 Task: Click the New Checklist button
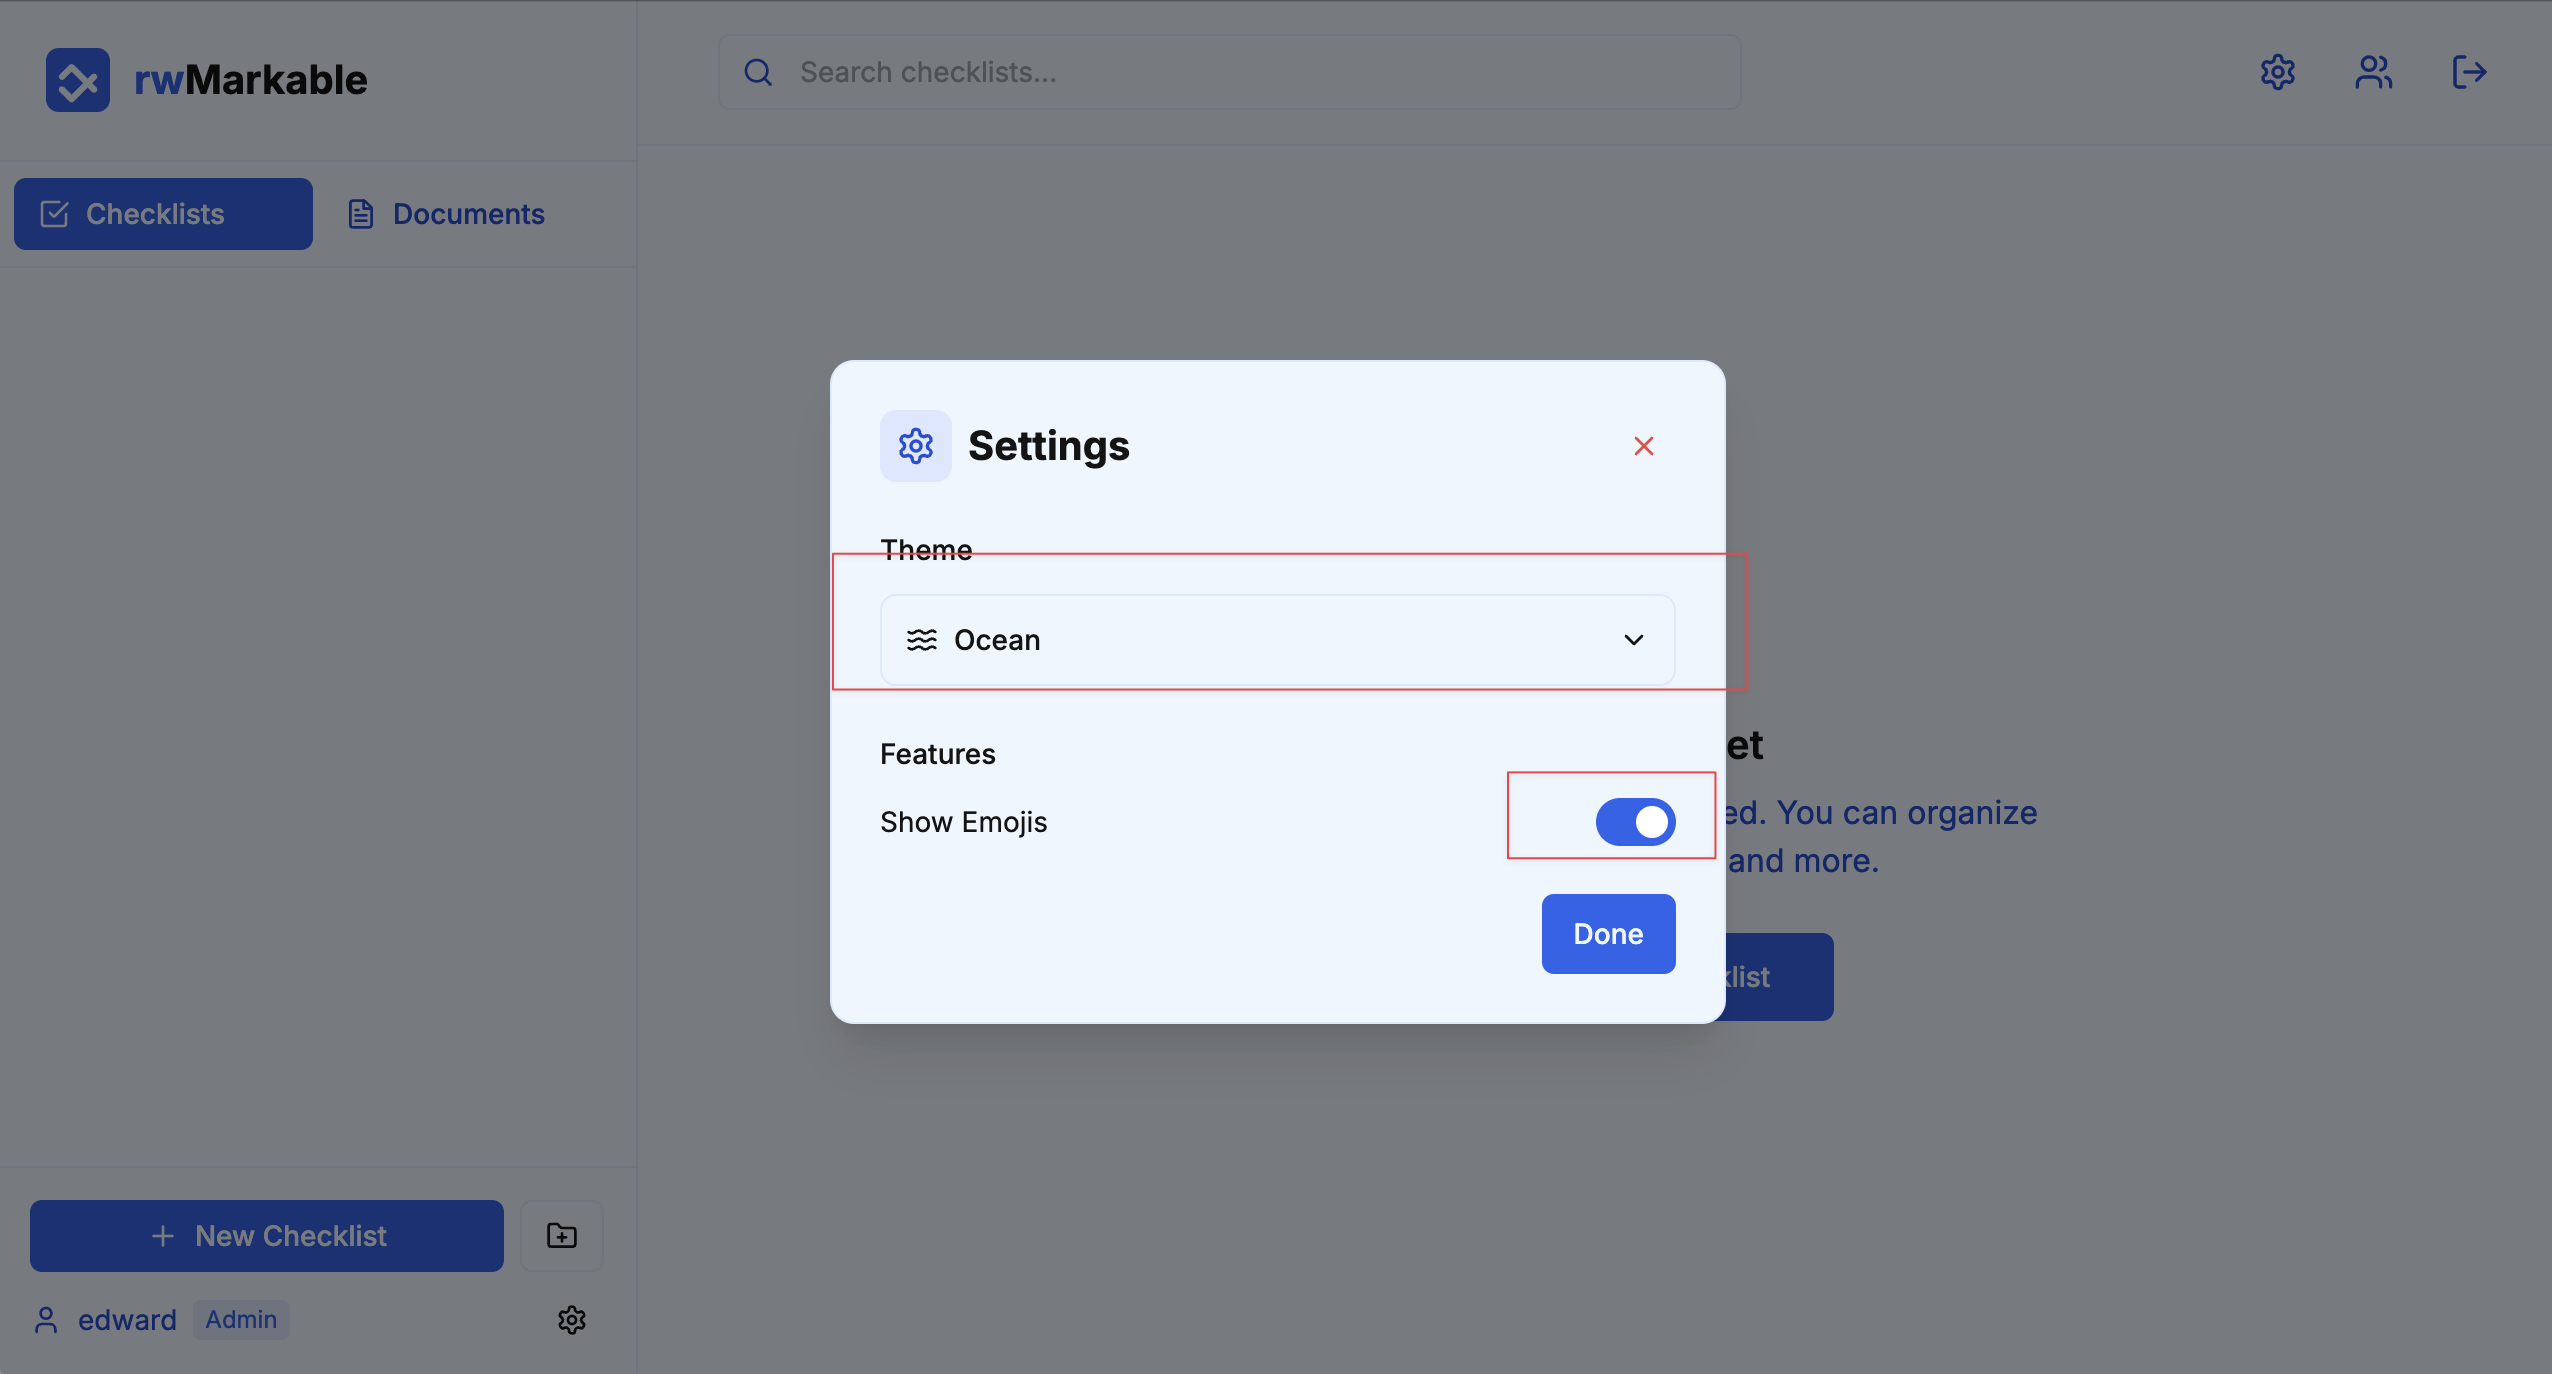point(267,1236)
